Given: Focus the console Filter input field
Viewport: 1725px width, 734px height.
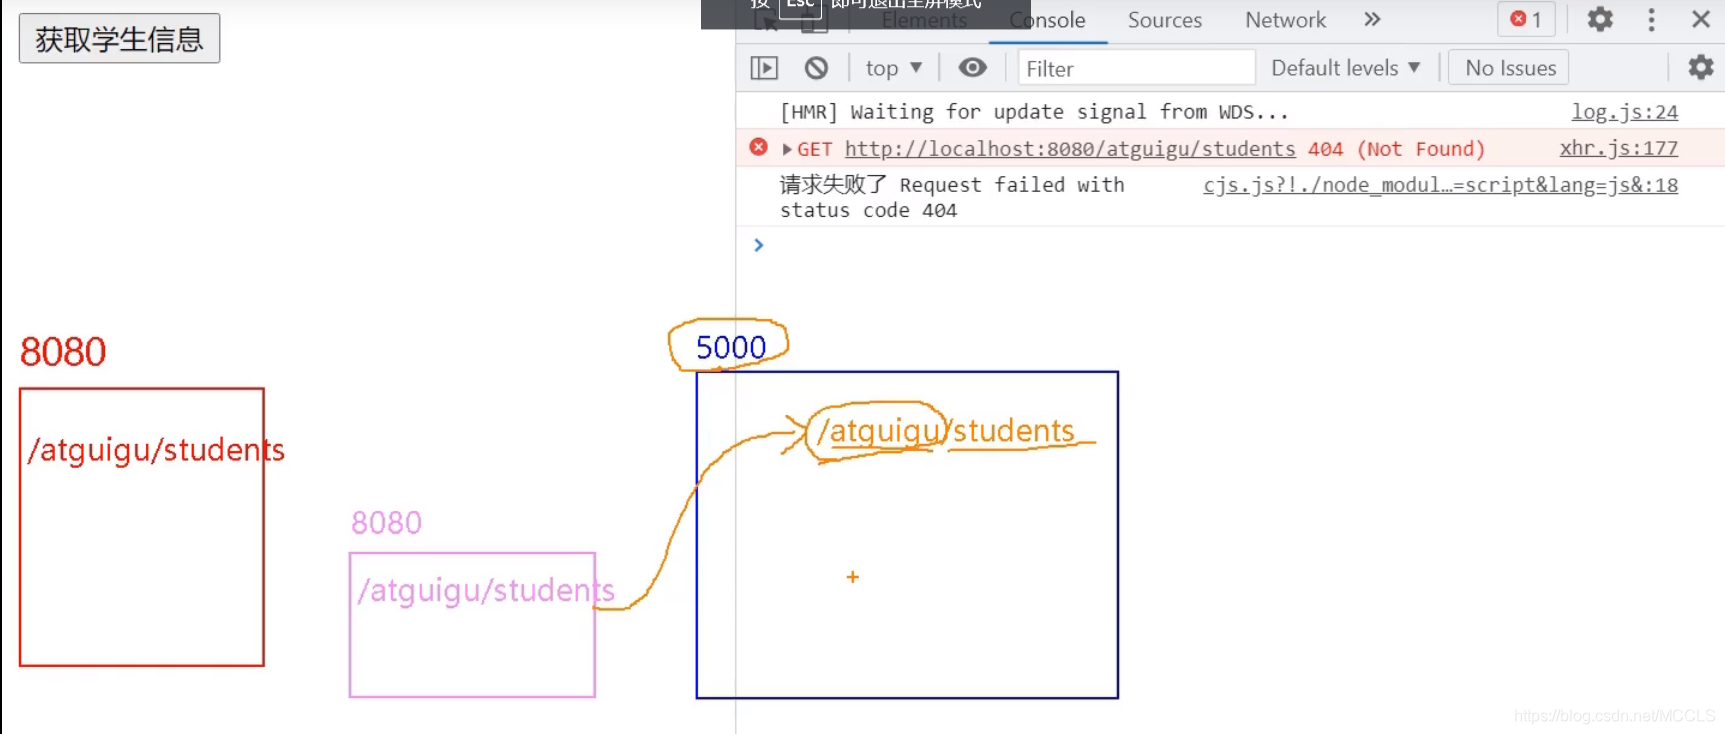Looking at the screenshot, I should pos(1136,68).
